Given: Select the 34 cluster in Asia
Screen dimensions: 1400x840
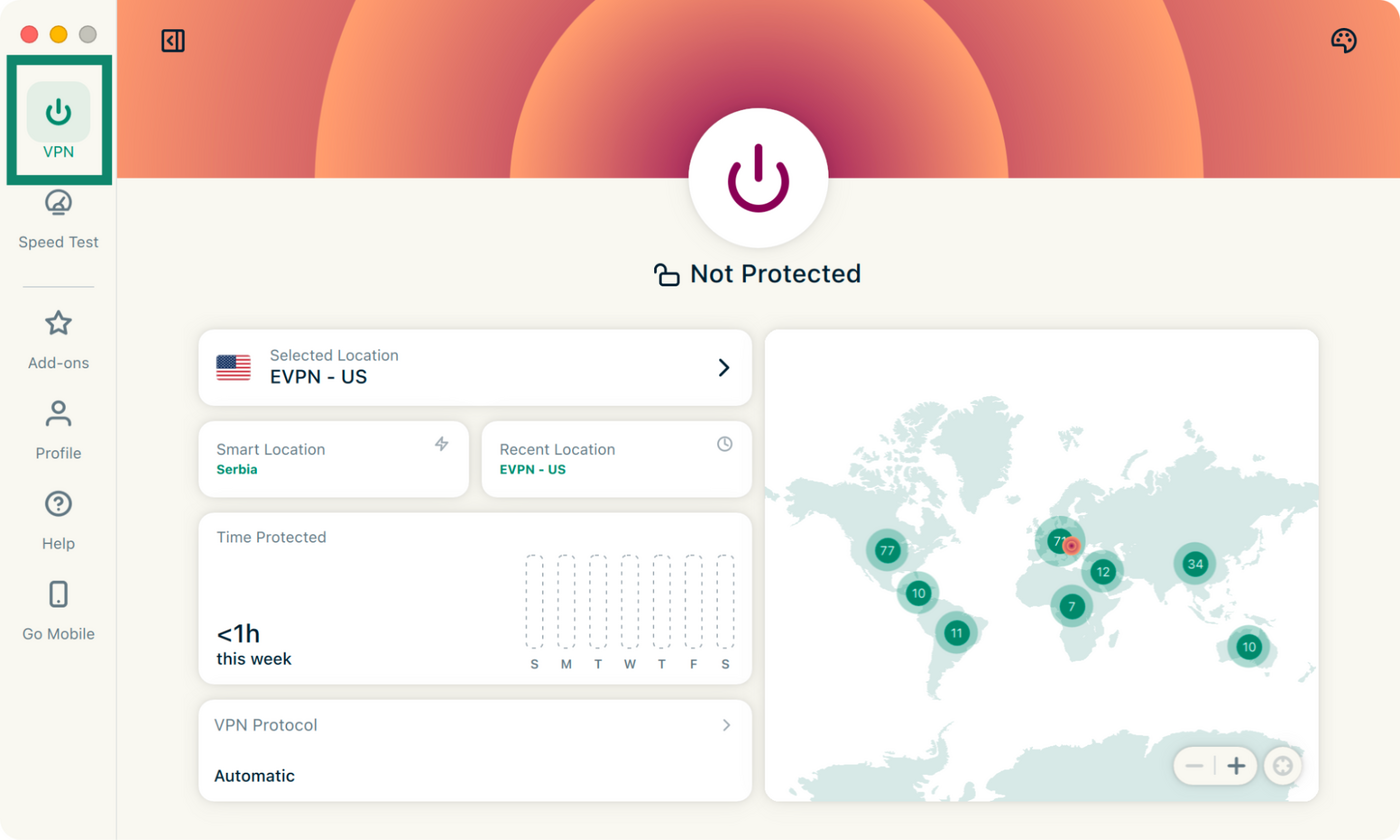Looking at the screenshot, I should tap(1194, 564).
